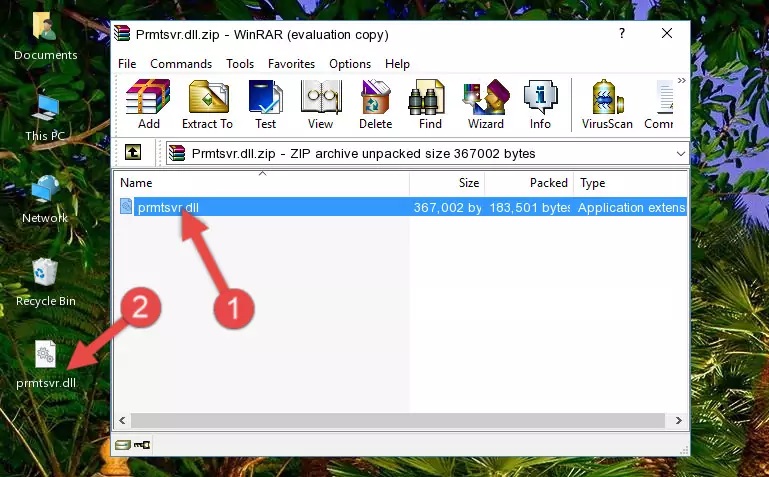The image size is (769, 477).
Task: Select the Network desktop icon
Action: 45,200
